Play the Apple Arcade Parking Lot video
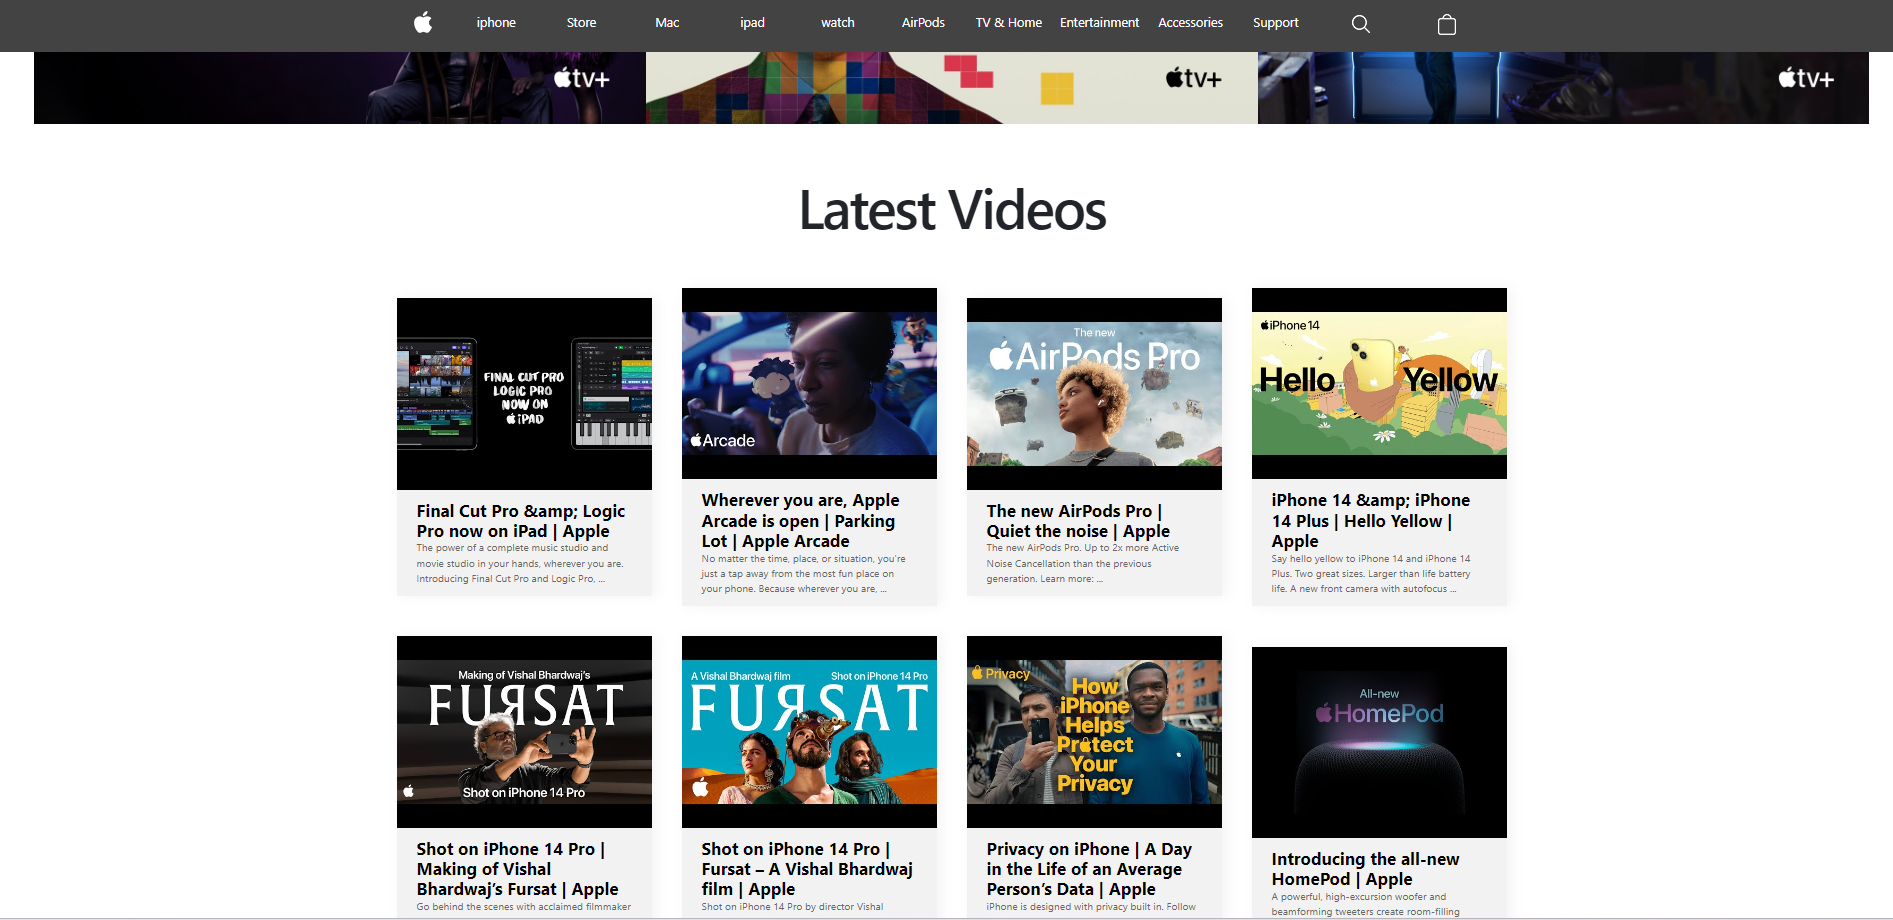 [809, 384]
